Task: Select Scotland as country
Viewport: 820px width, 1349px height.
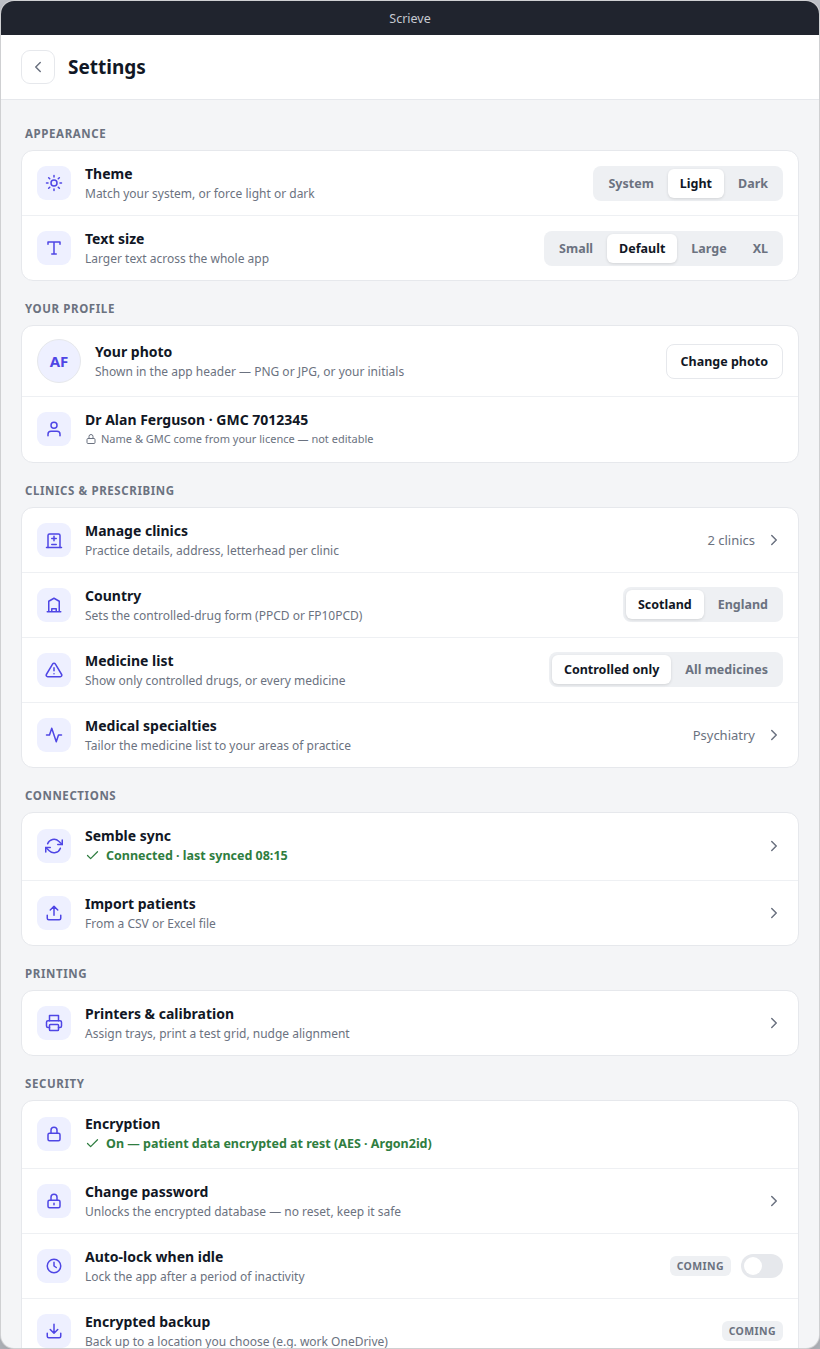Action: 665,604
